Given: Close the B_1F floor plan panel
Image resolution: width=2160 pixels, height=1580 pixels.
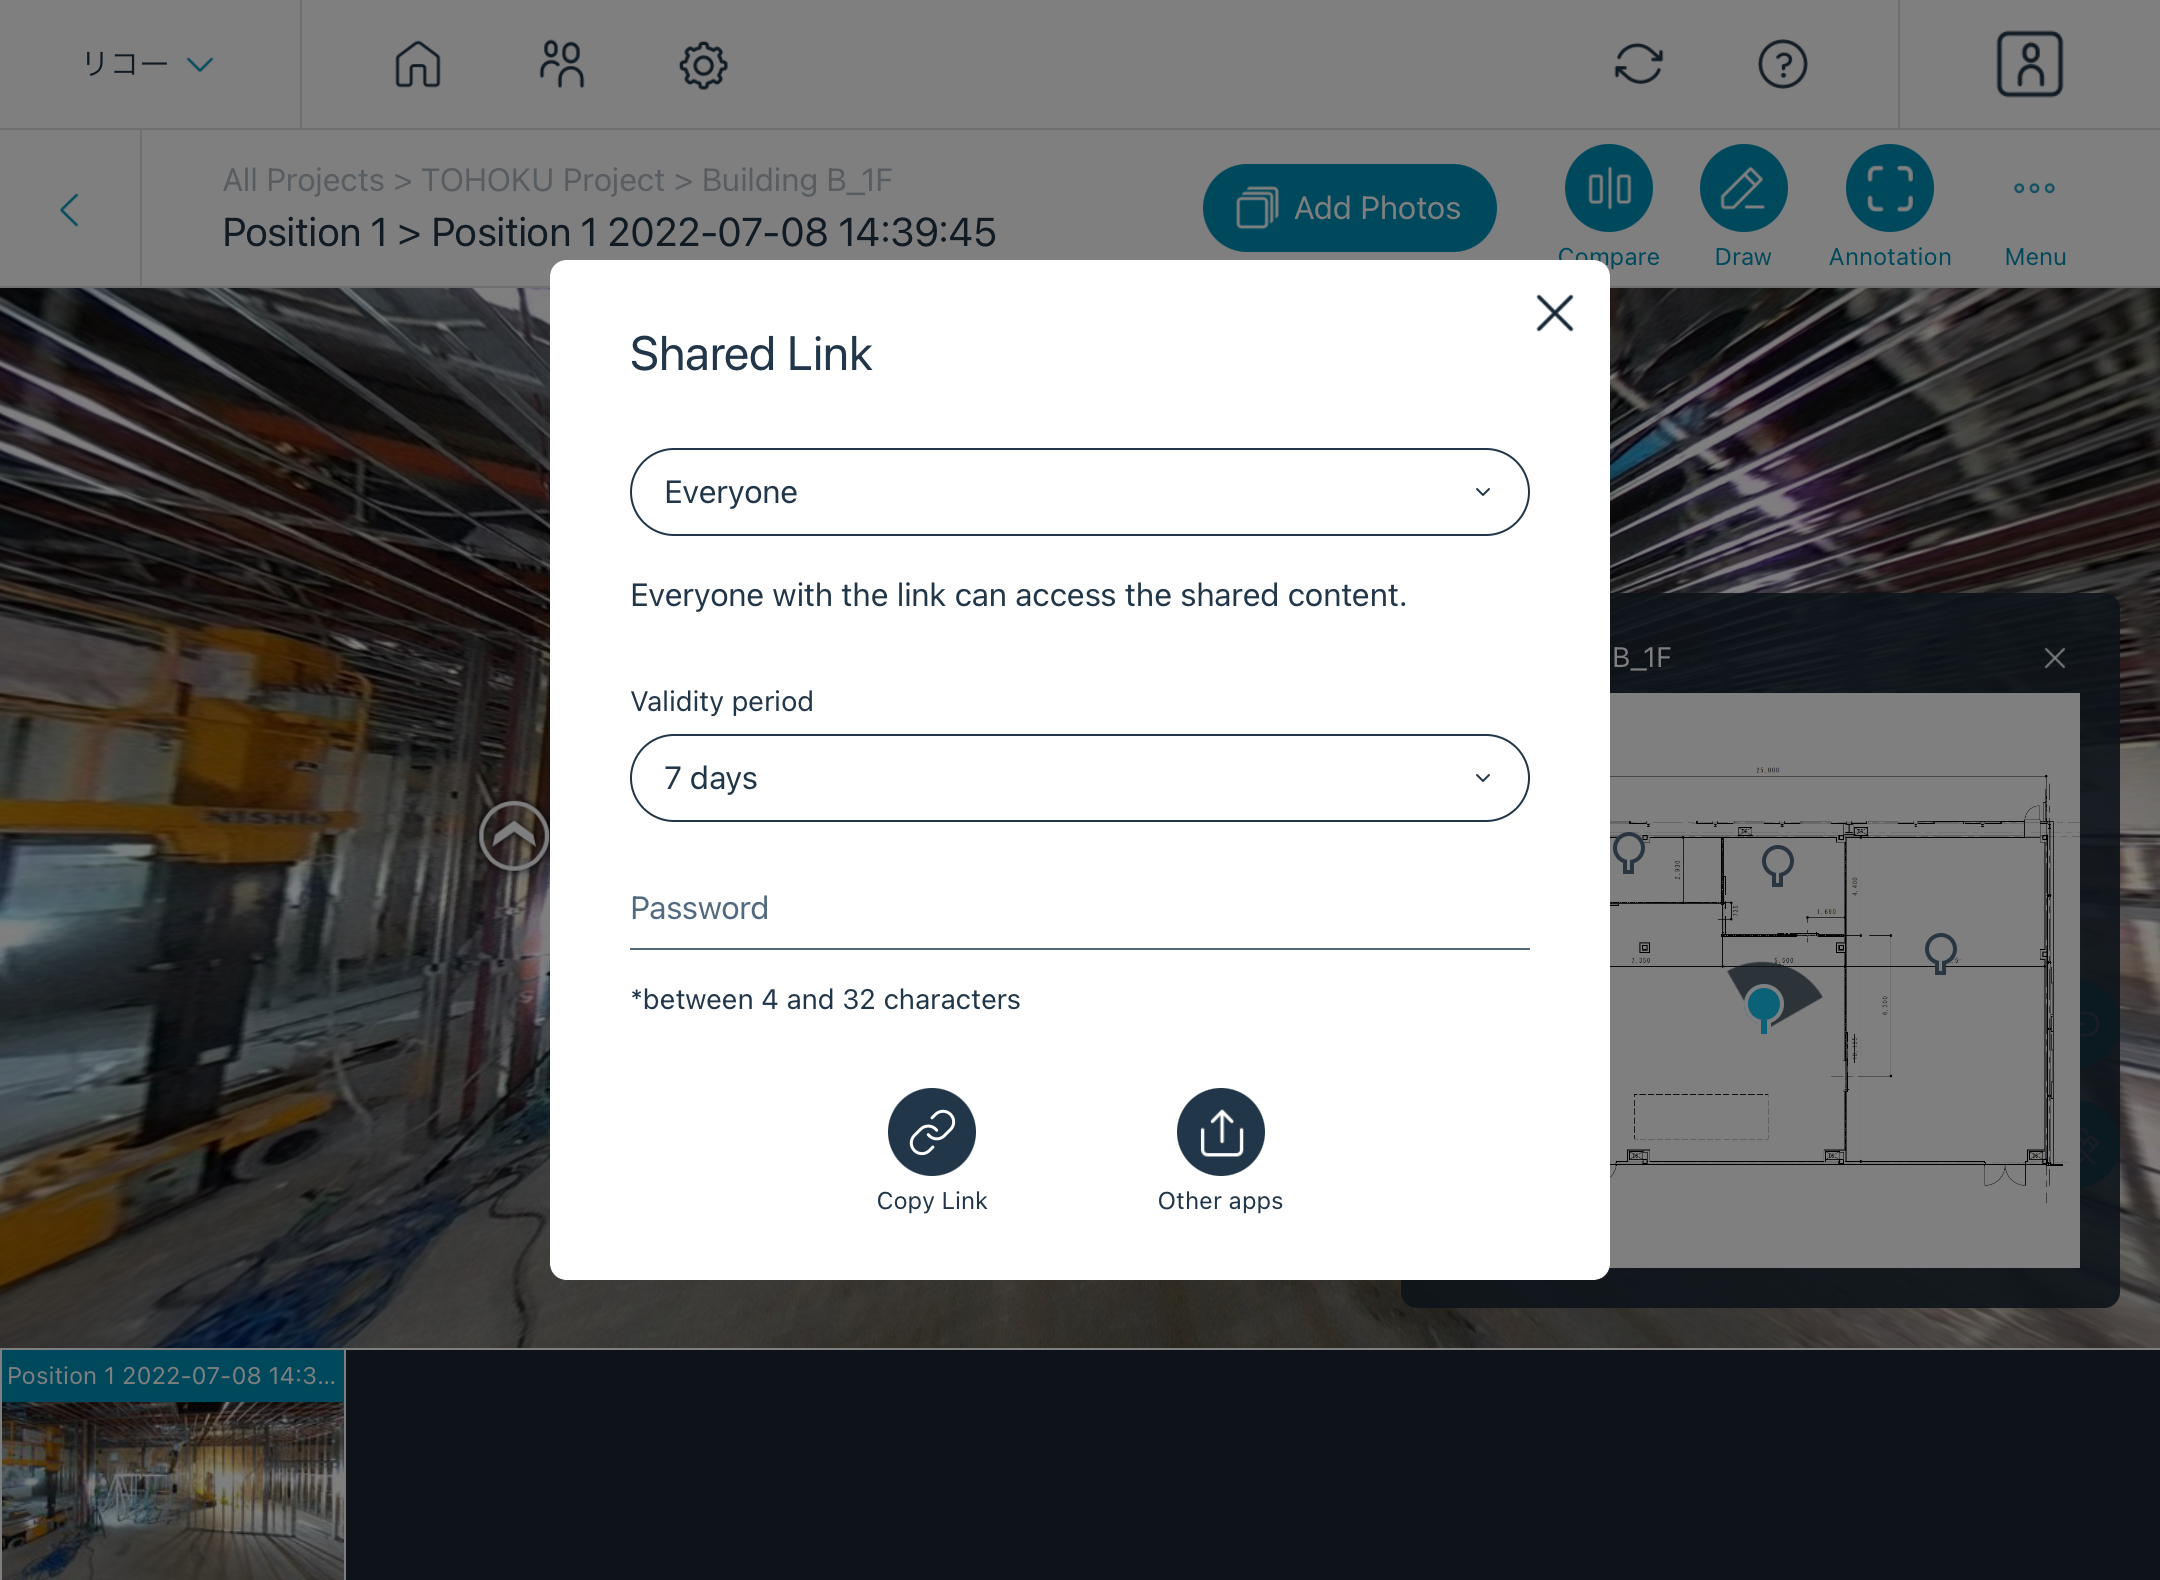Looking at the screenshot, I should pyautogui.click(x=2054, y=658).
